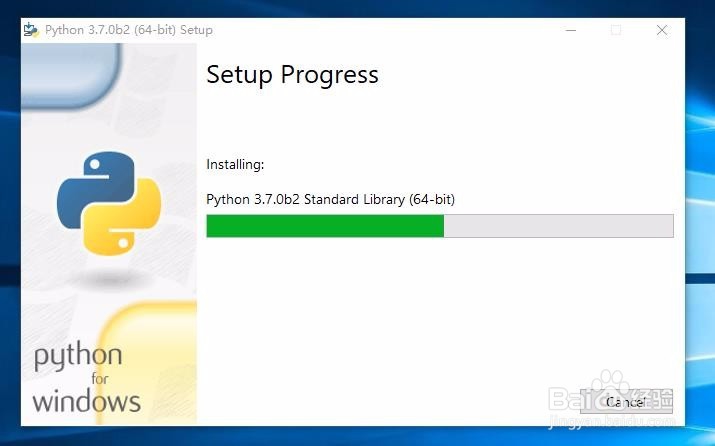The image size is (715, 446).
Task: Click the grey unfilled part of progress bar
Action: (x=559, y=226)
